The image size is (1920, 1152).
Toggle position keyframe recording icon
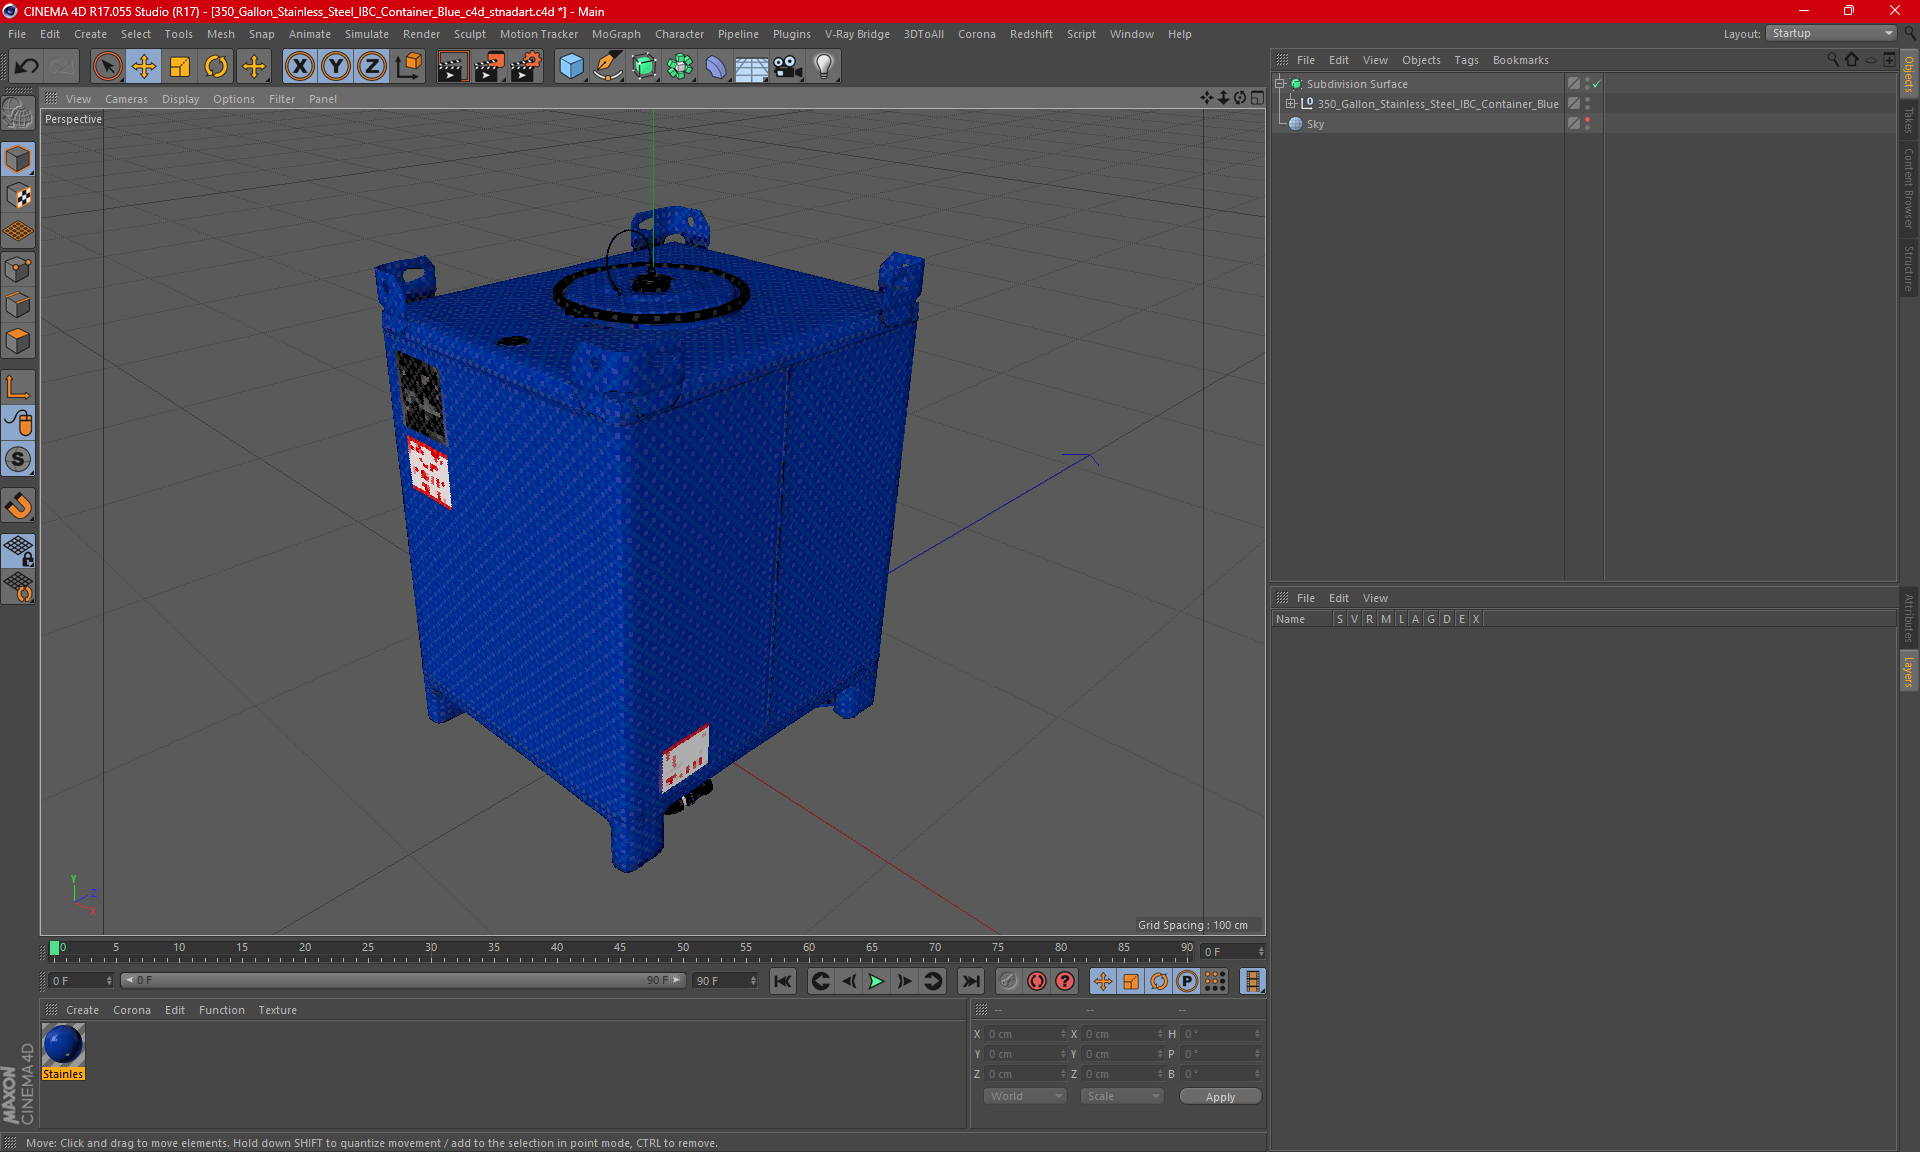[x=1102, y=981]
